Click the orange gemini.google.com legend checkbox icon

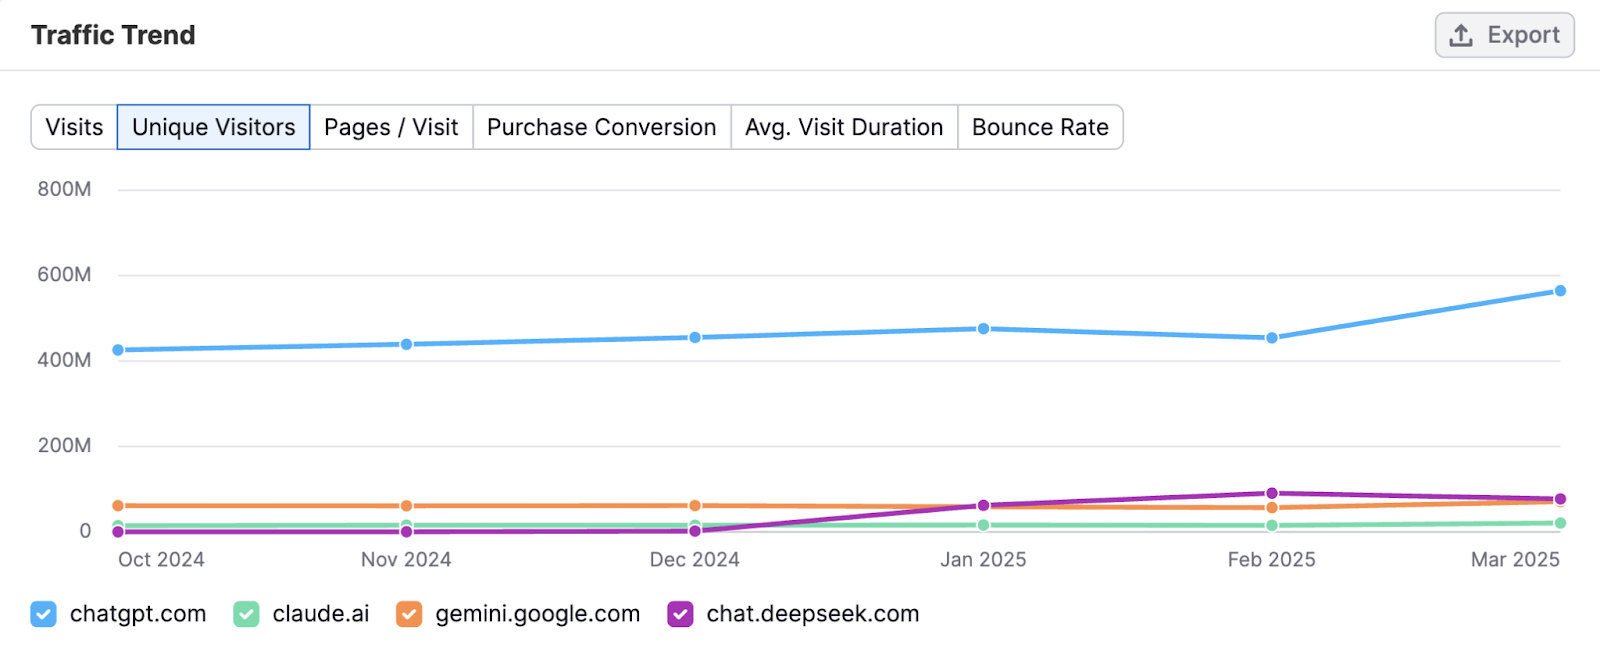[407, 613]
